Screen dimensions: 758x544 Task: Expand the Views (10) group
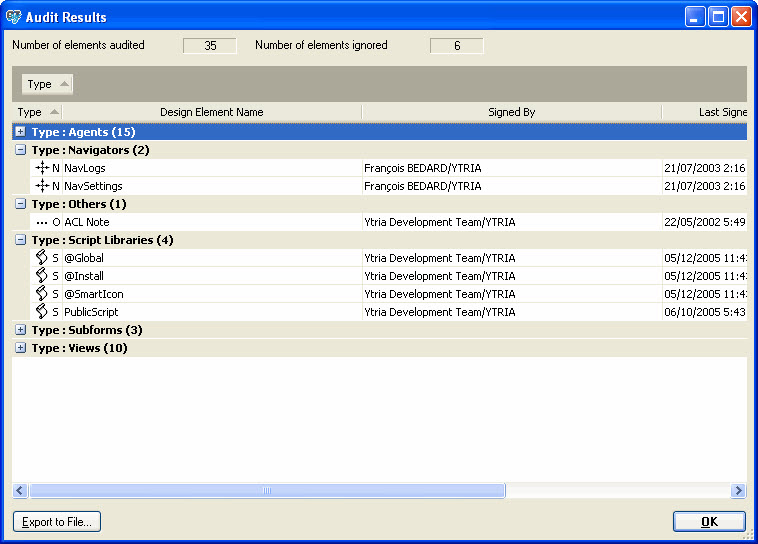point(21,348)
